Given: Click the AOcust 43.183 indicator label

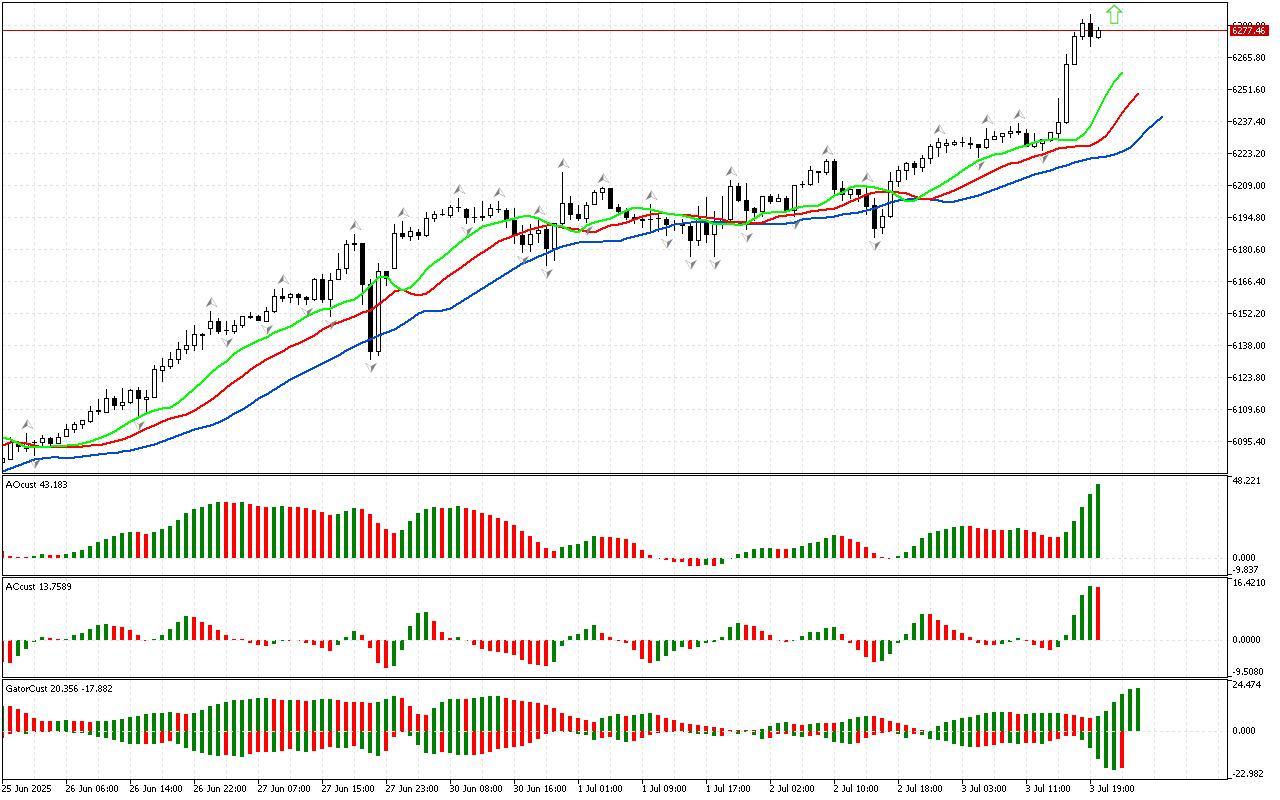Looking at the screenshot, I should (x=36, y=485).
